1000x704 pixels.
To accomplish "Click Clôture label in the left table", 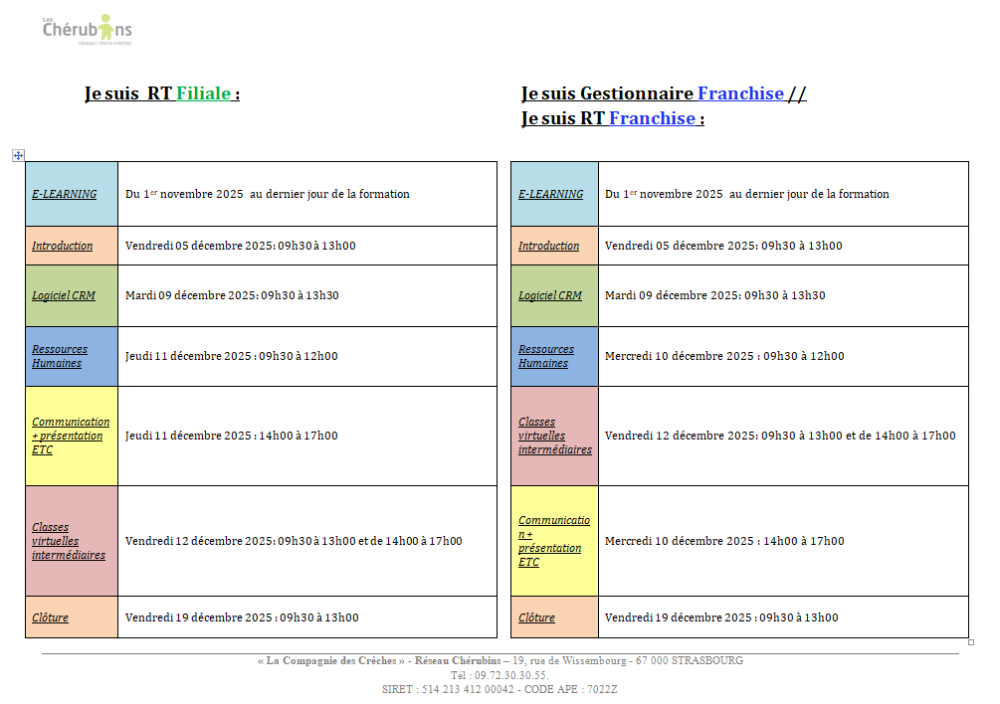I will 50,618.
